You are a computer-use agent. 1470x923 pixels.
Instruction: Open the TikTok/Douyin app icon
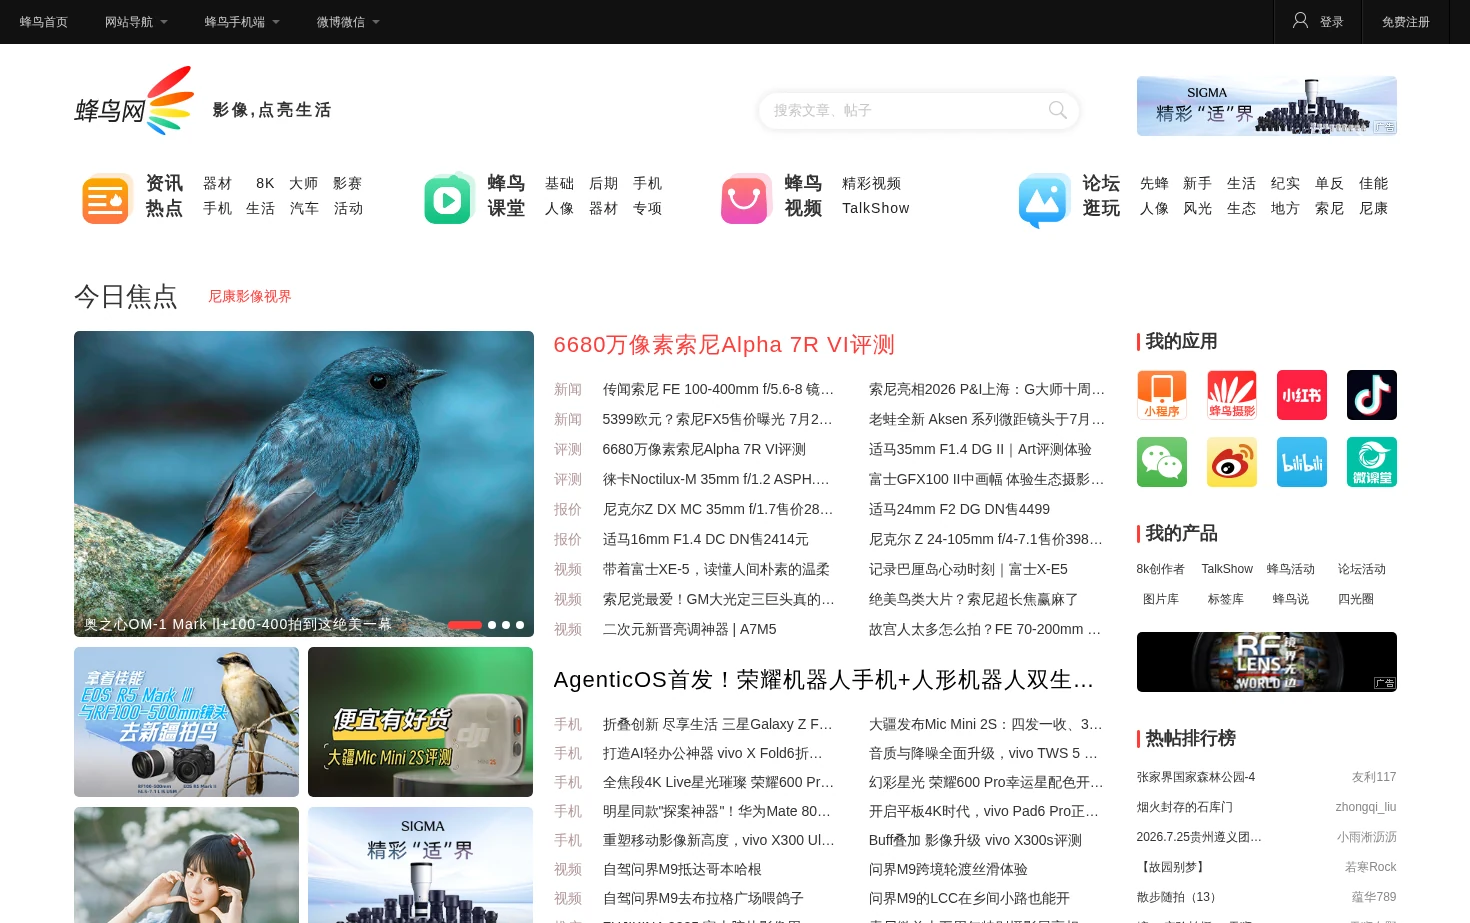1372,395
